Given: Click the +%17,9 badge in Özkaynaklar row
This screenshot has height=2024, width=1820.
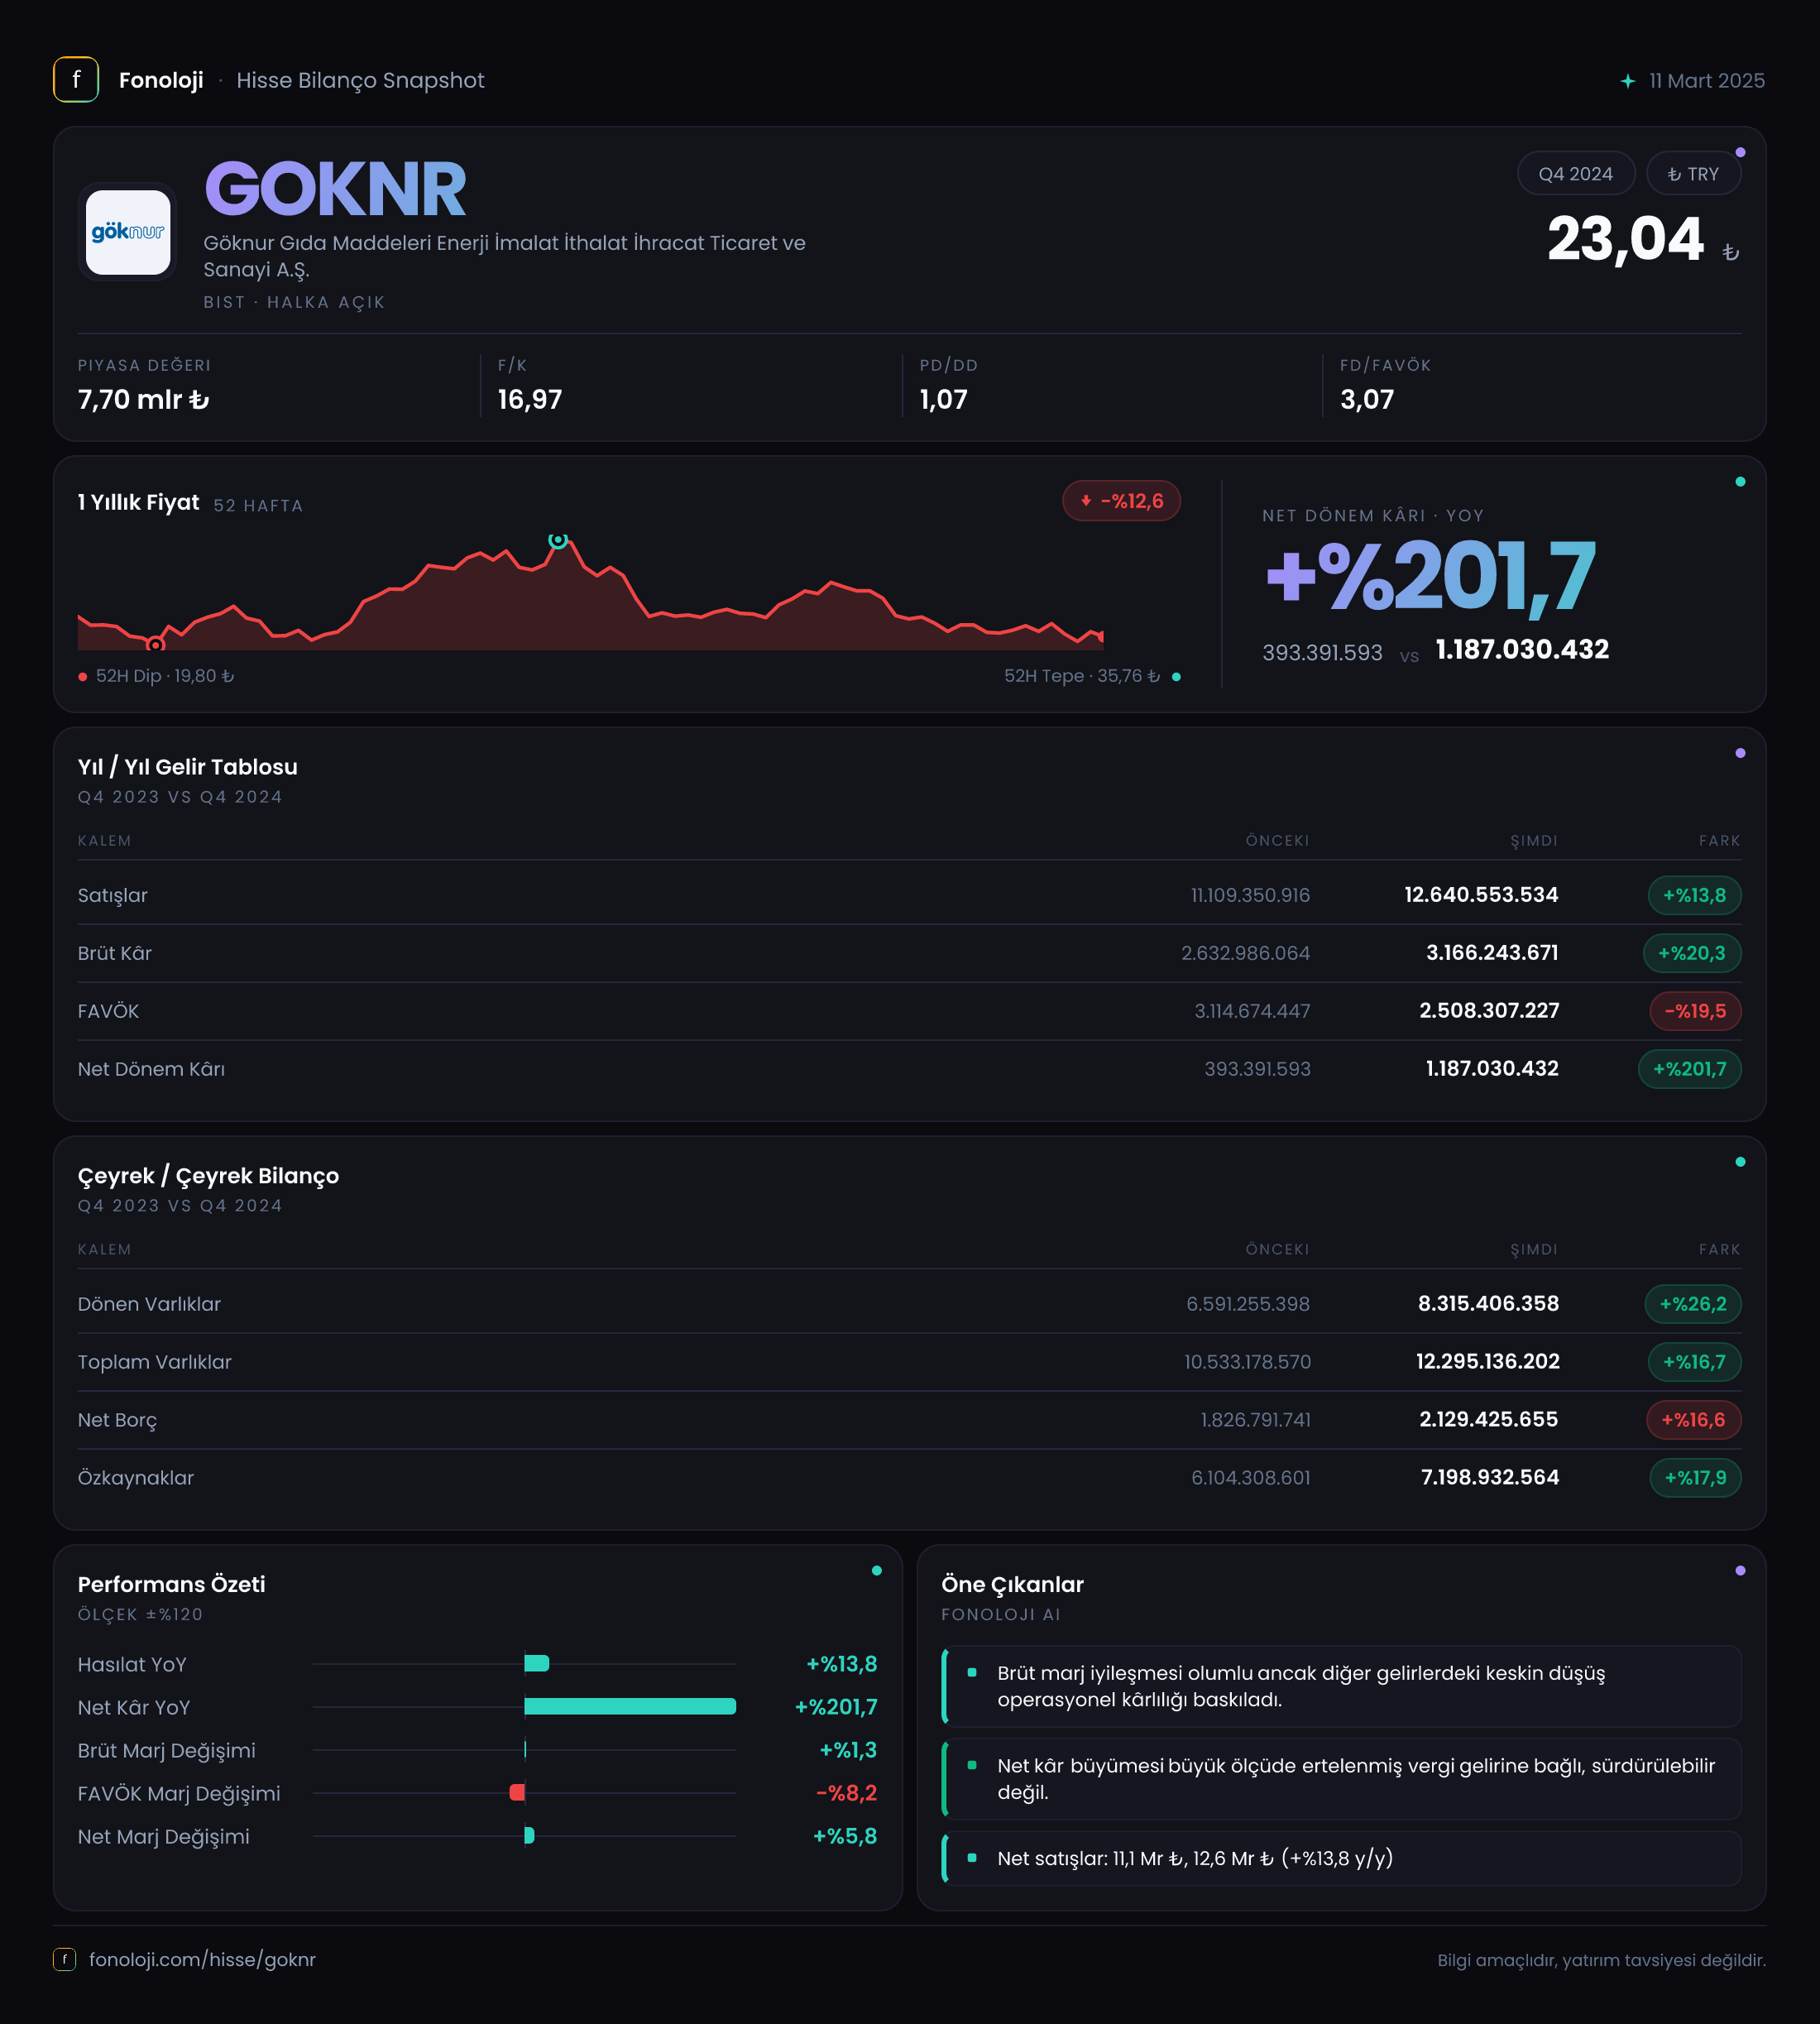Looking at the screenshot, I should pyautogui.click(x=1695, y=1478).
